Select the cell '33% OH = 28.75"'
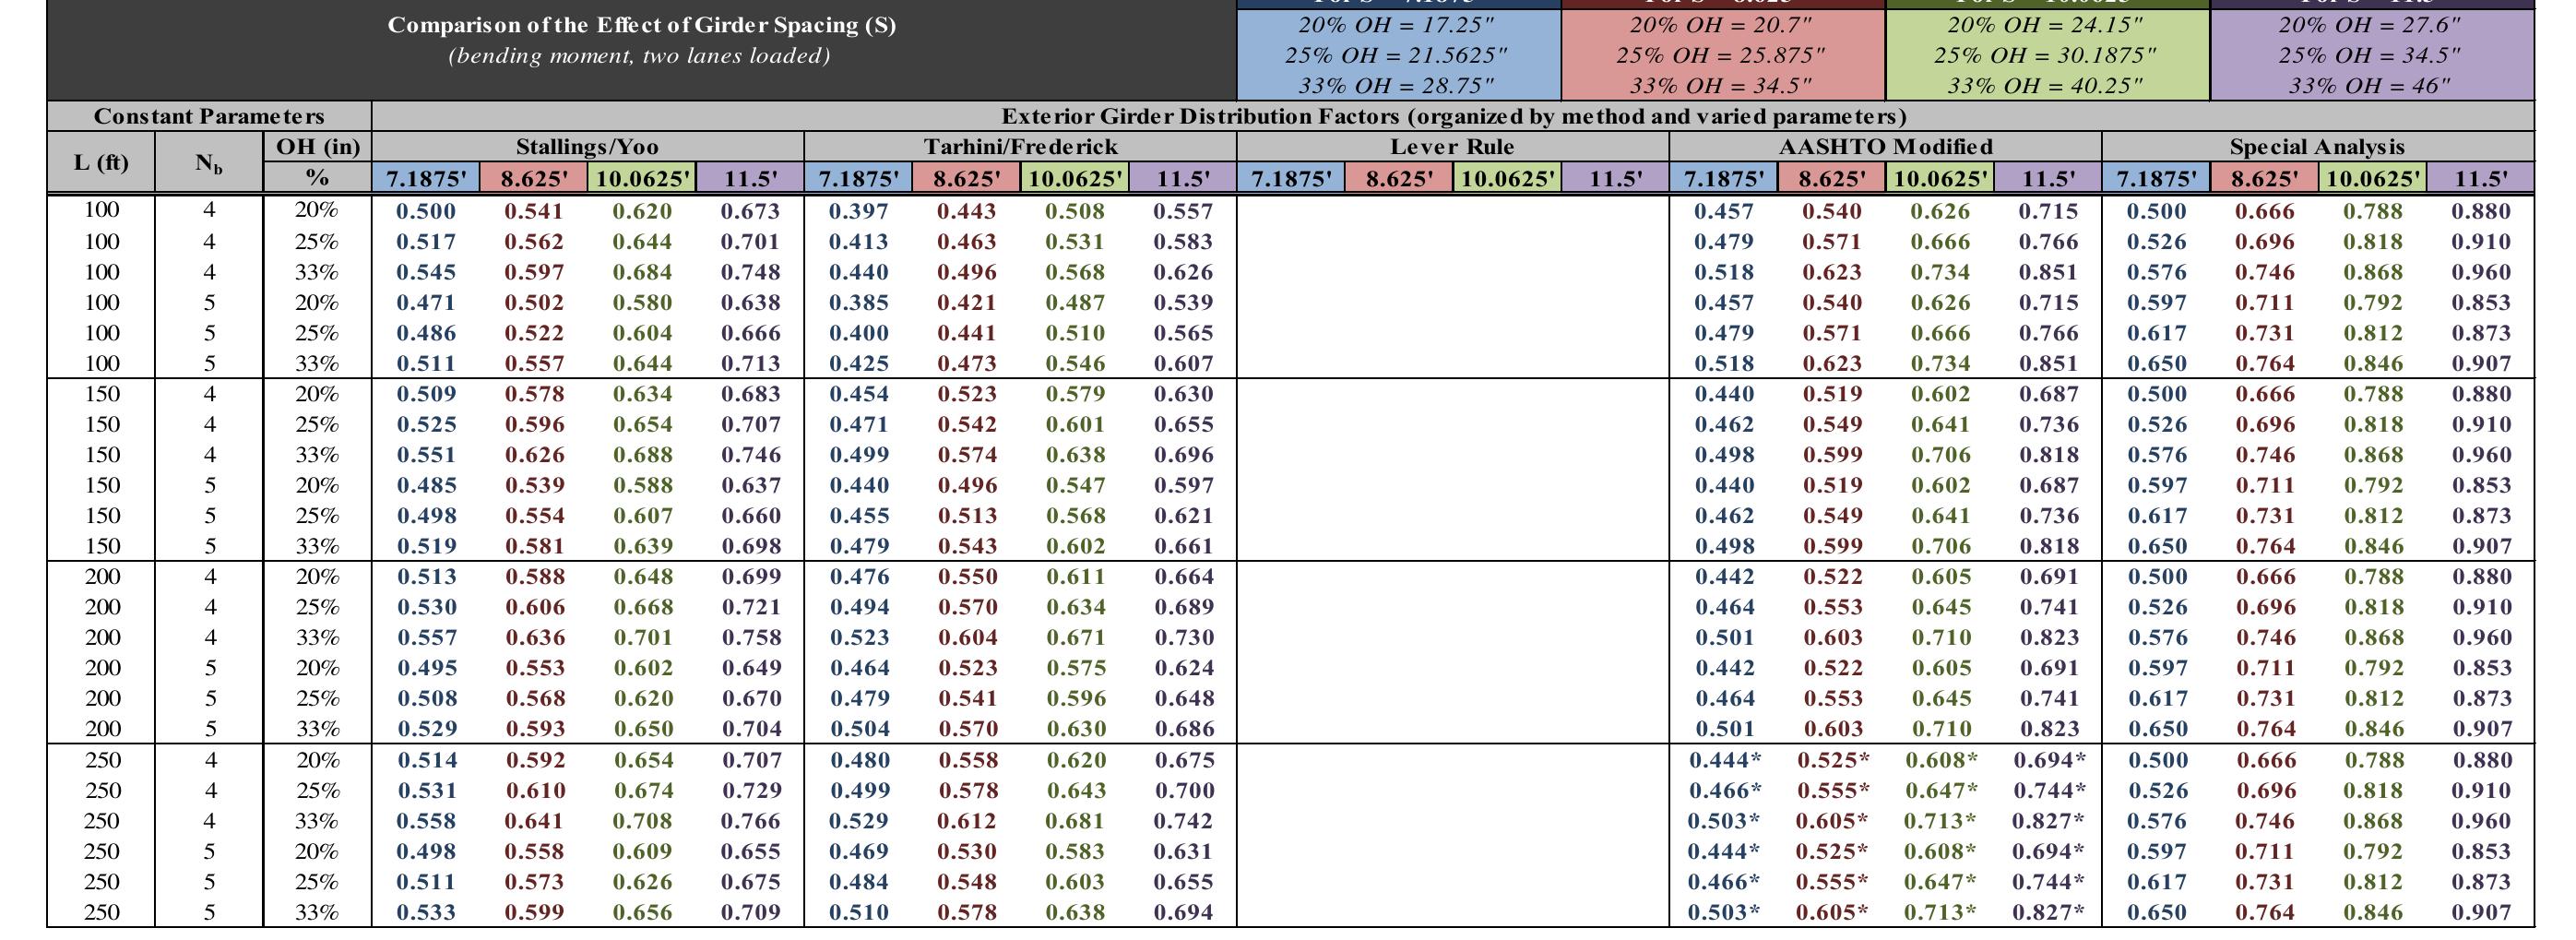The height and width of the screenshot is (940, 2576). [1397, 86]
